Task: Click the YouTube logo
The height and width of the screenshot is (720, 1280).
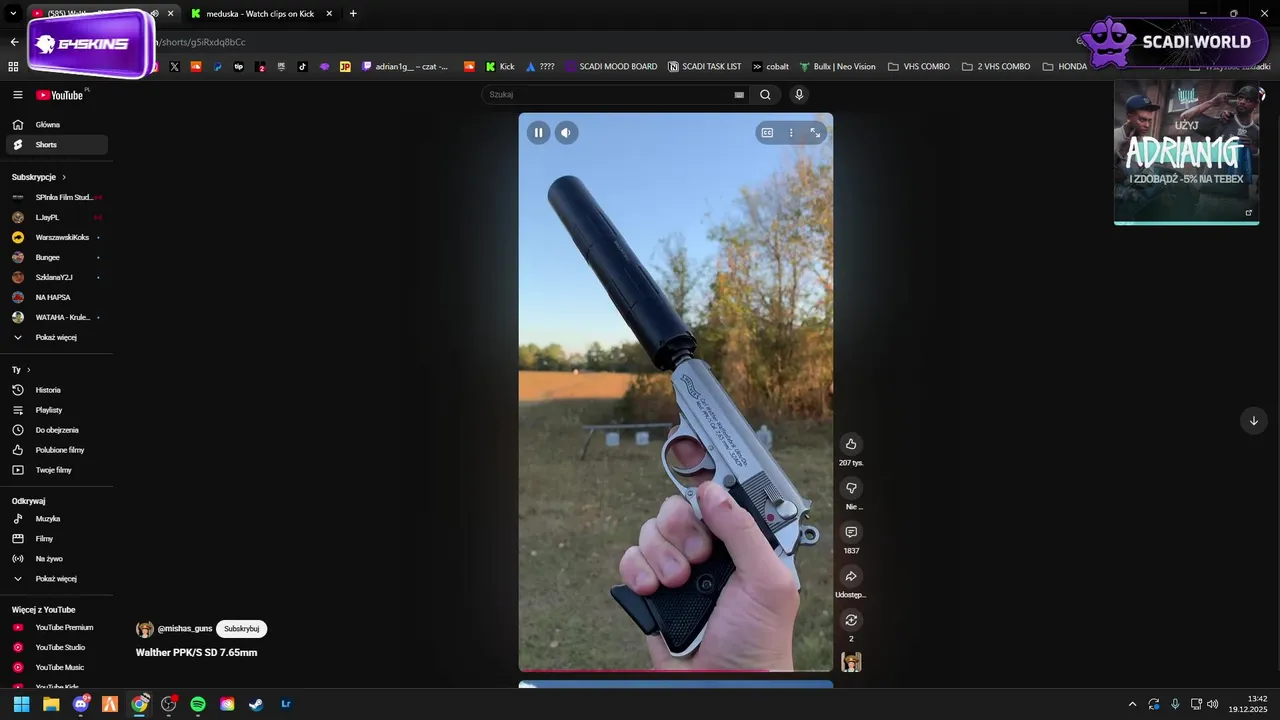Action: [60, 95]
